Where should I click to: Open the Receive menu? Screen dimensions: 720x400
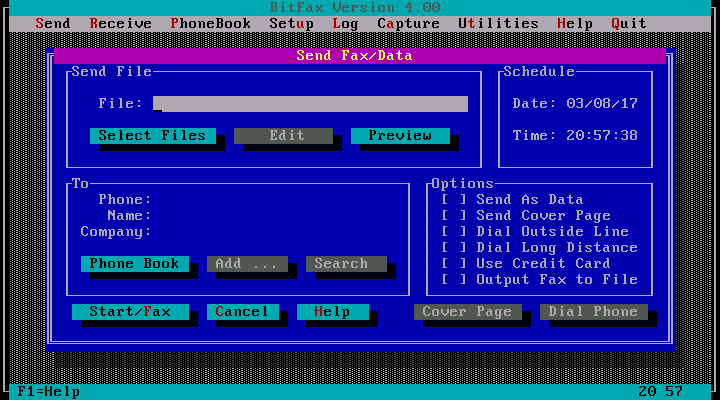120,23
